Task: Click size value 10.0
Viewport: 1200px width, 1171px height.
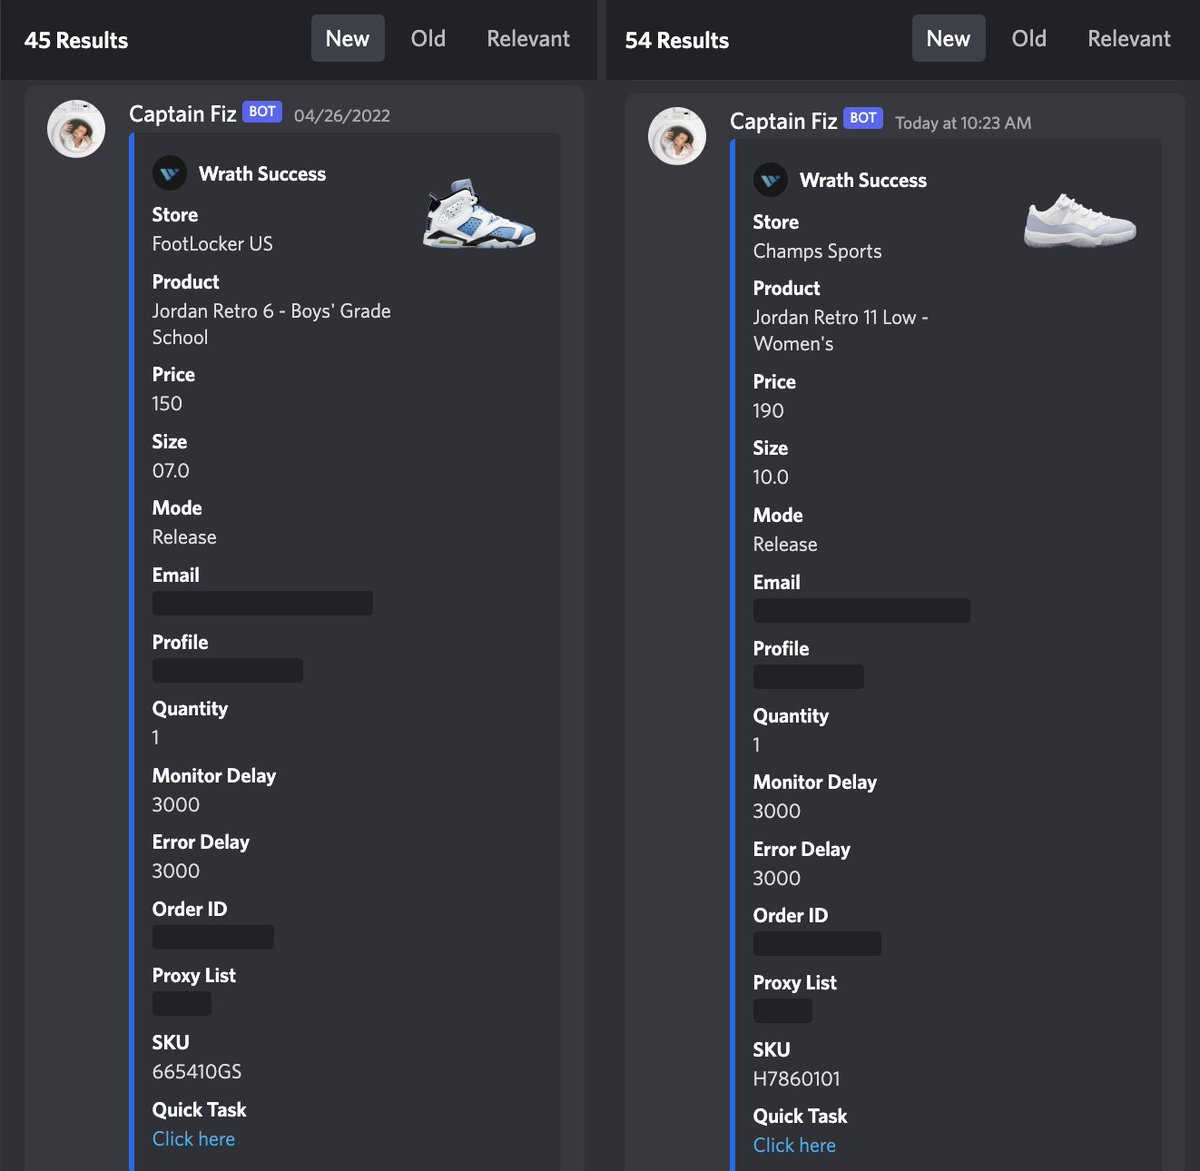Action: tap(771, 477)
